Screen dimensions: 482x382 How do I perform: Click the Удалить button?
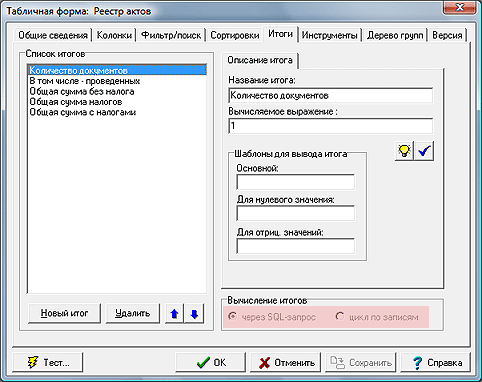pyautogui.click(x=133, y=313)
